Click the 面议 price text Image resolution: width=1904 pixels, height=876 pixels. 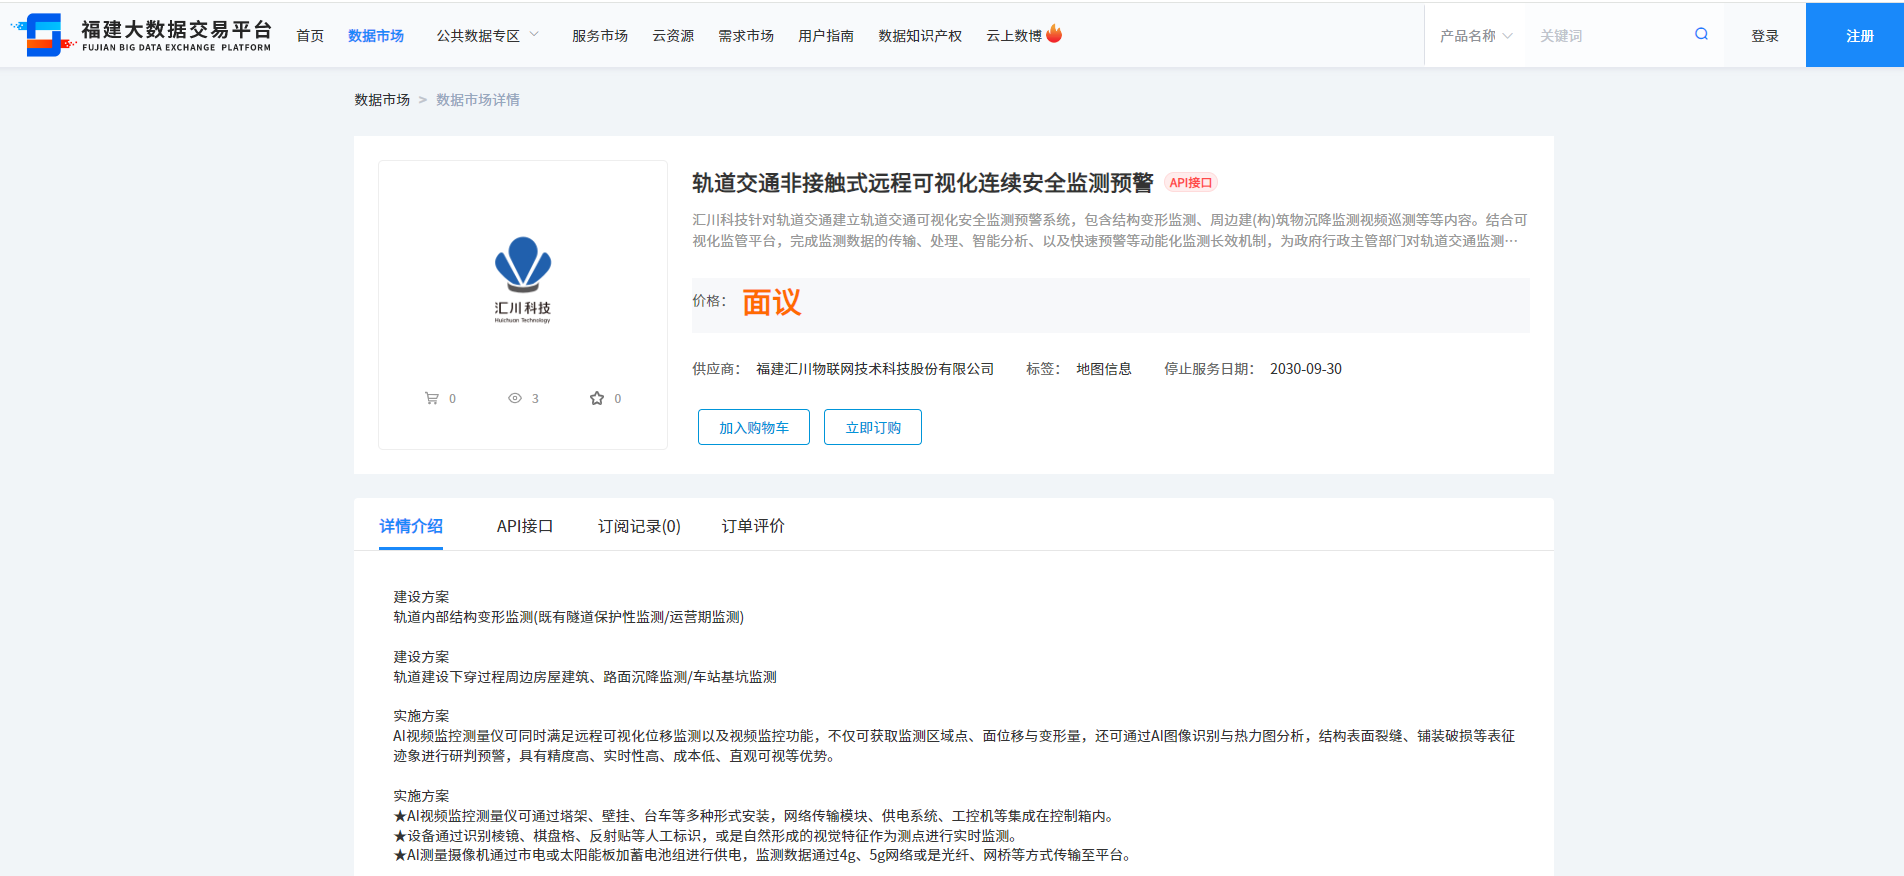(x=772, y=303)
